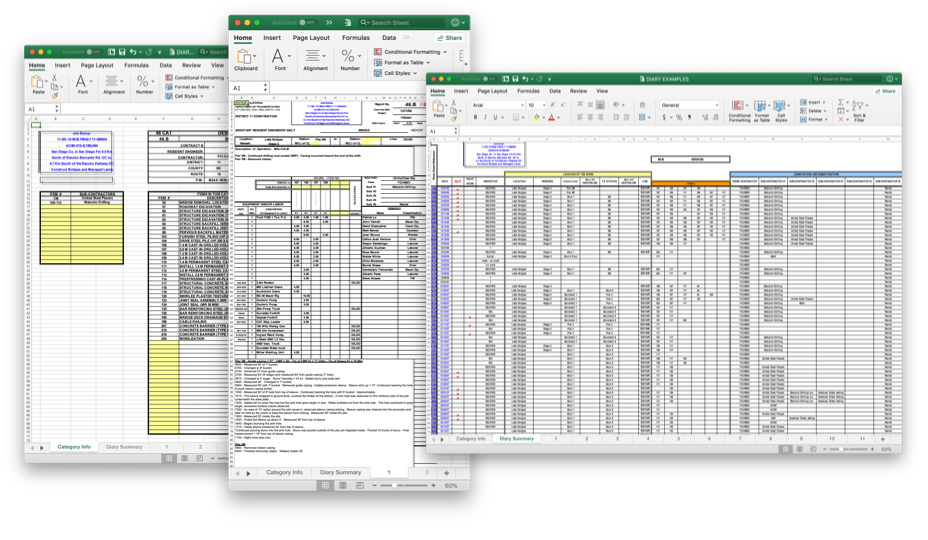This screenshot has height=540, width=928.
Task: Click the zoom out minus in the middle window status bar
Action: tap(374, 486)
